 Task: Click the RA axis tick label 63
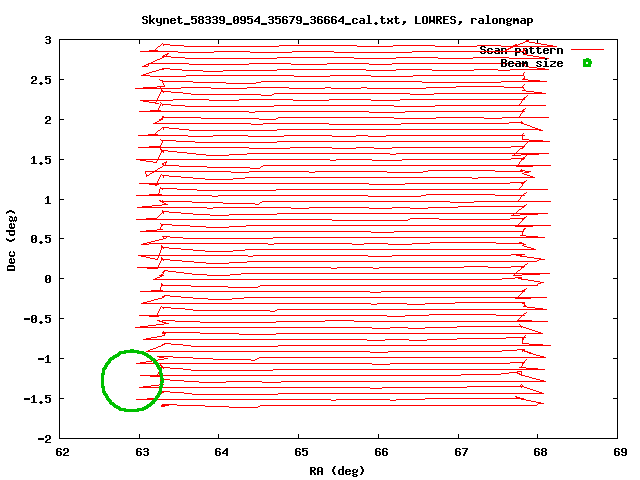click(x=142, y=452)
